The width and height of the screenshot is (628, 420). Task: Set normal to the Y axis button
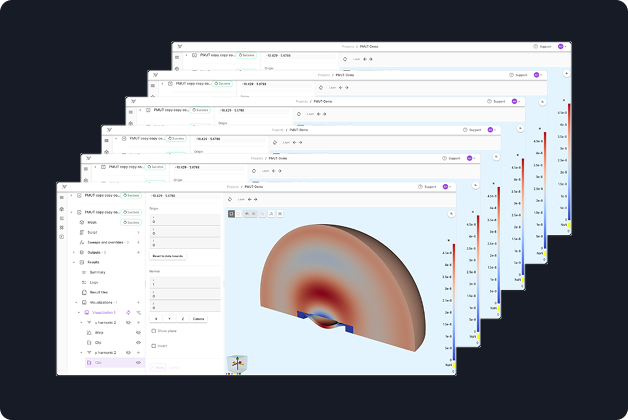tap(169, 319)
